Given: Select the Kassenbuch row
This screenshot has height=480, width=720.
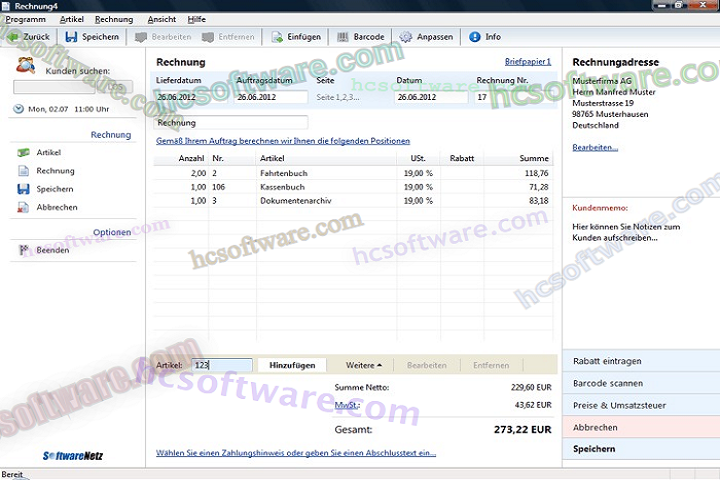Looking at the screenshot, I should pyautogui.click(x=353, y=187).
